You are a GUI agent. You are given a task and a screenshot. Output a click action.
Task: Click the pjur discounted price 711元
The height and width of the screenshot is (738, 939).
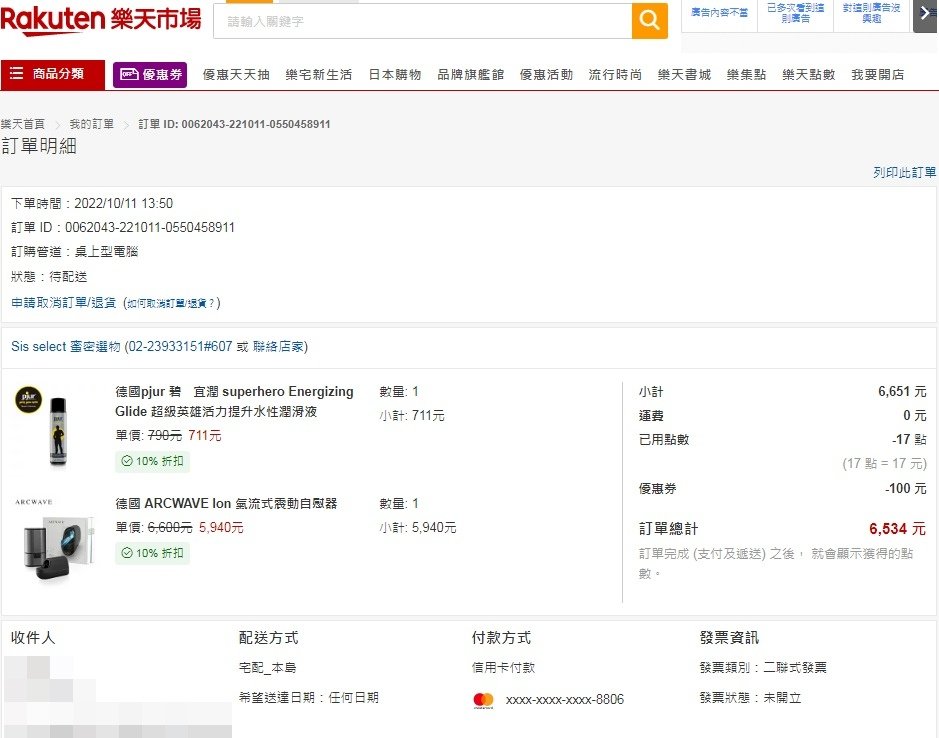pyautogui.click(x=205, y=436)
